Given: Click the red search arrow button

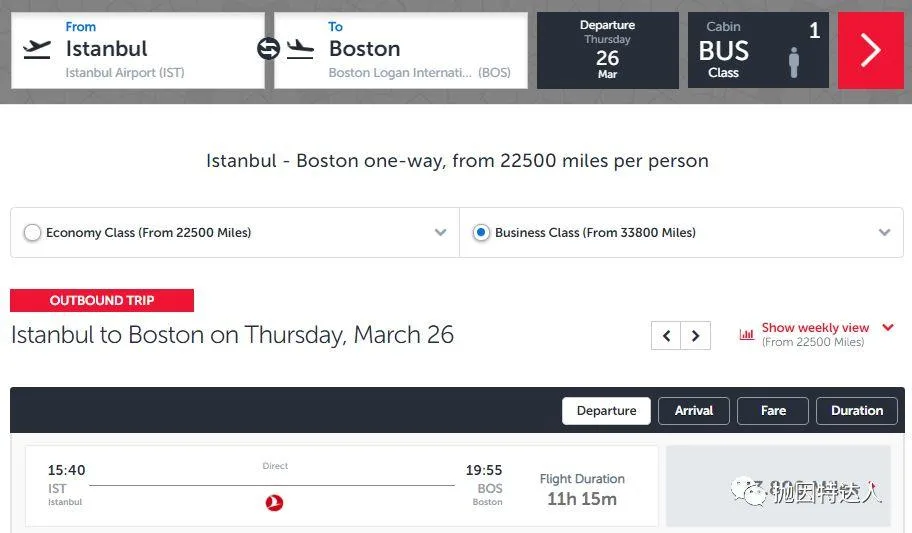Looking at the screenshot, I should tap(871, 51).
